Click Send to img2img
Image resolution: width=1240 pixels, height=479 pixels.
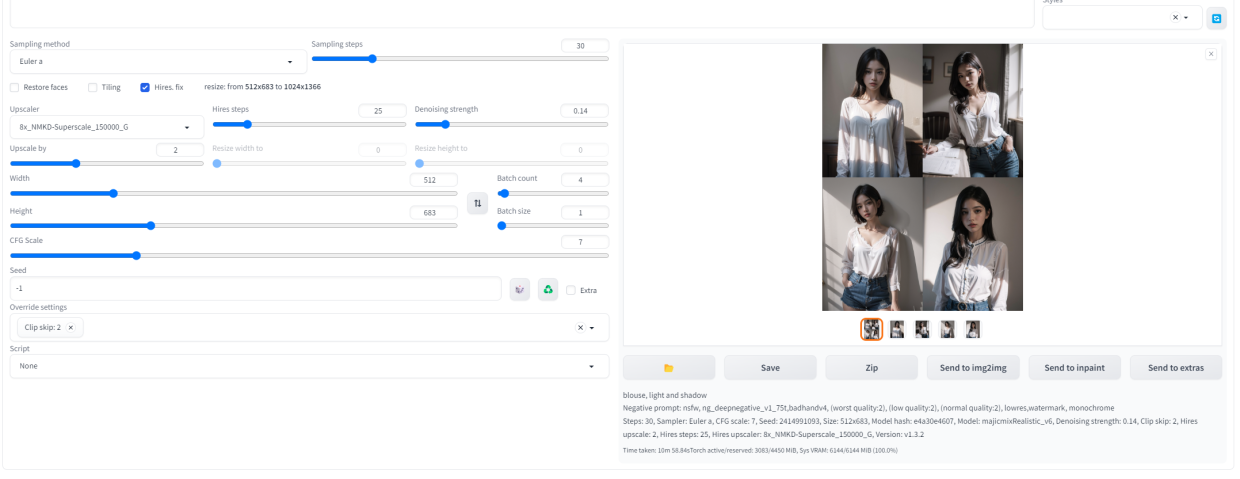pyautogui.click(x=973, y=368)
